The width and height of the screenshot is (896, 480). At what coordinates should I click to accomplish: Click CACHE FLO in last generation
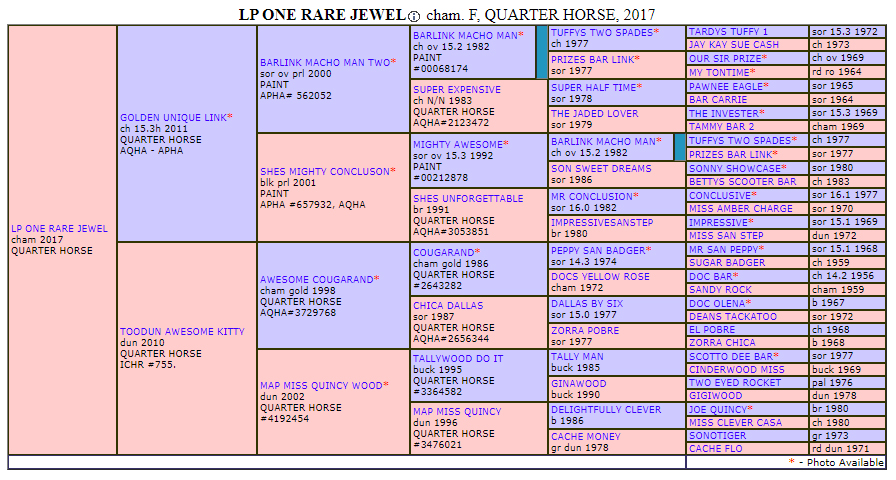pyautogui.click(x=715, y=449)
